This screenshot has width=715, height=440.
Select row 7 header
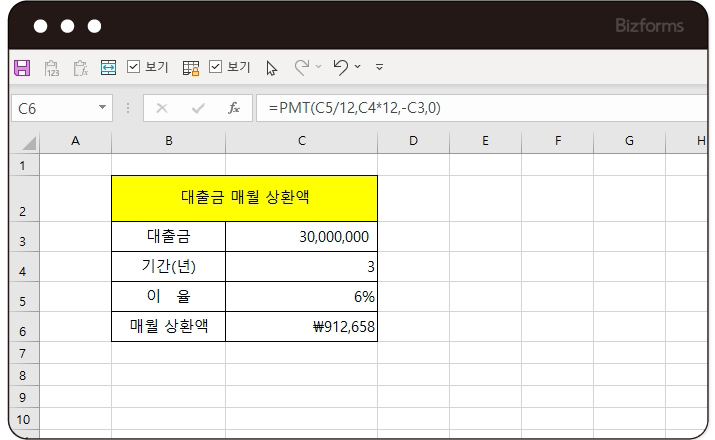25,353
